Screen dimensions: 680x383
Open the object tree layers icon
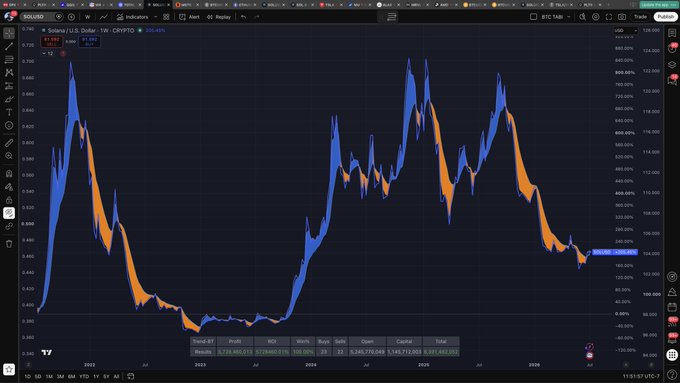[672, 64]
